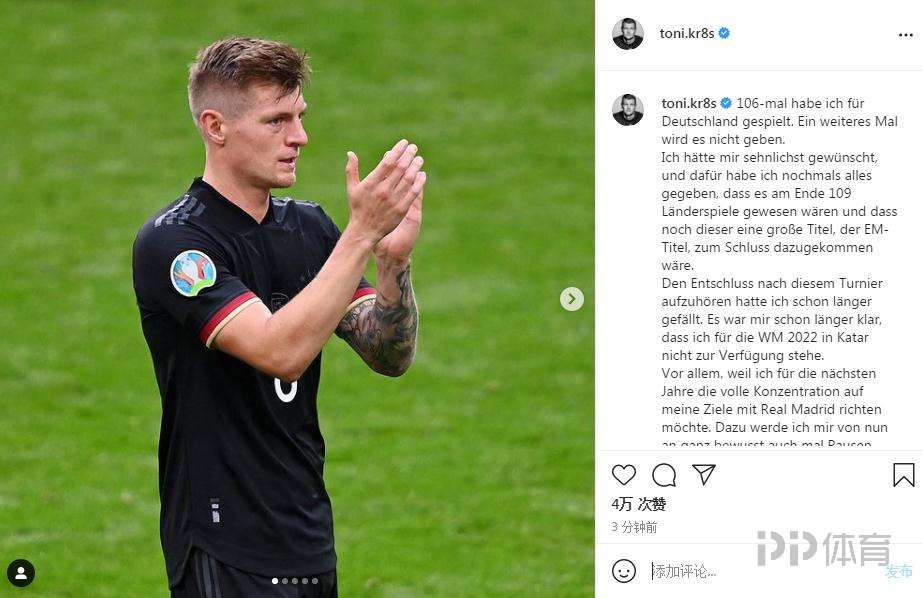
Task: Click the verified badge in the header
Action: [724, 34]
